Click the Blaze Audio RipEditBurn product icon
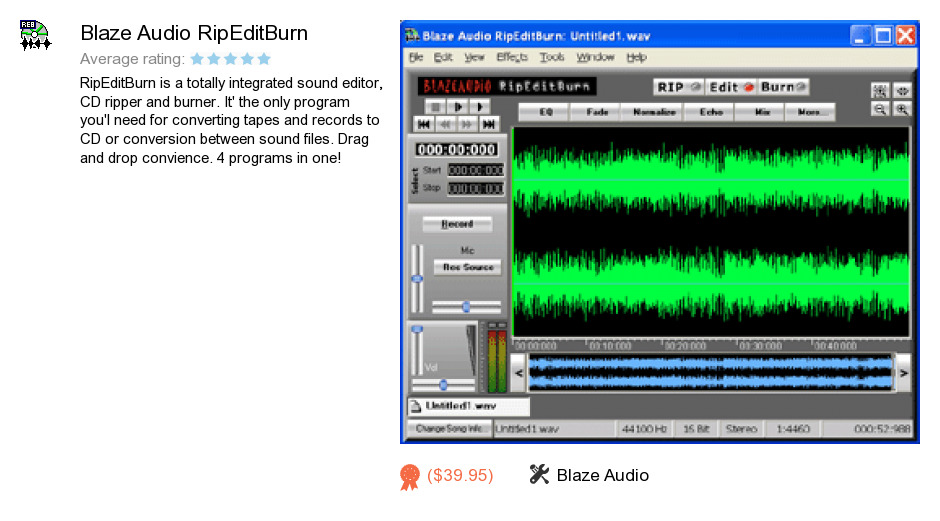This screenshot has width=940, height=521. click(35, 35)
